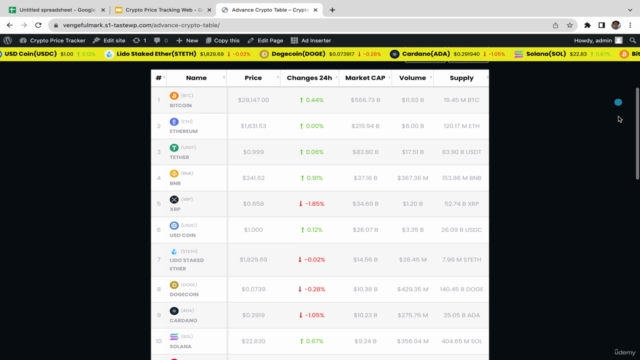Image resolution: width=640 pixels, height=360 pixels.
Task: Open the New content menu
Action: (187, 40)
